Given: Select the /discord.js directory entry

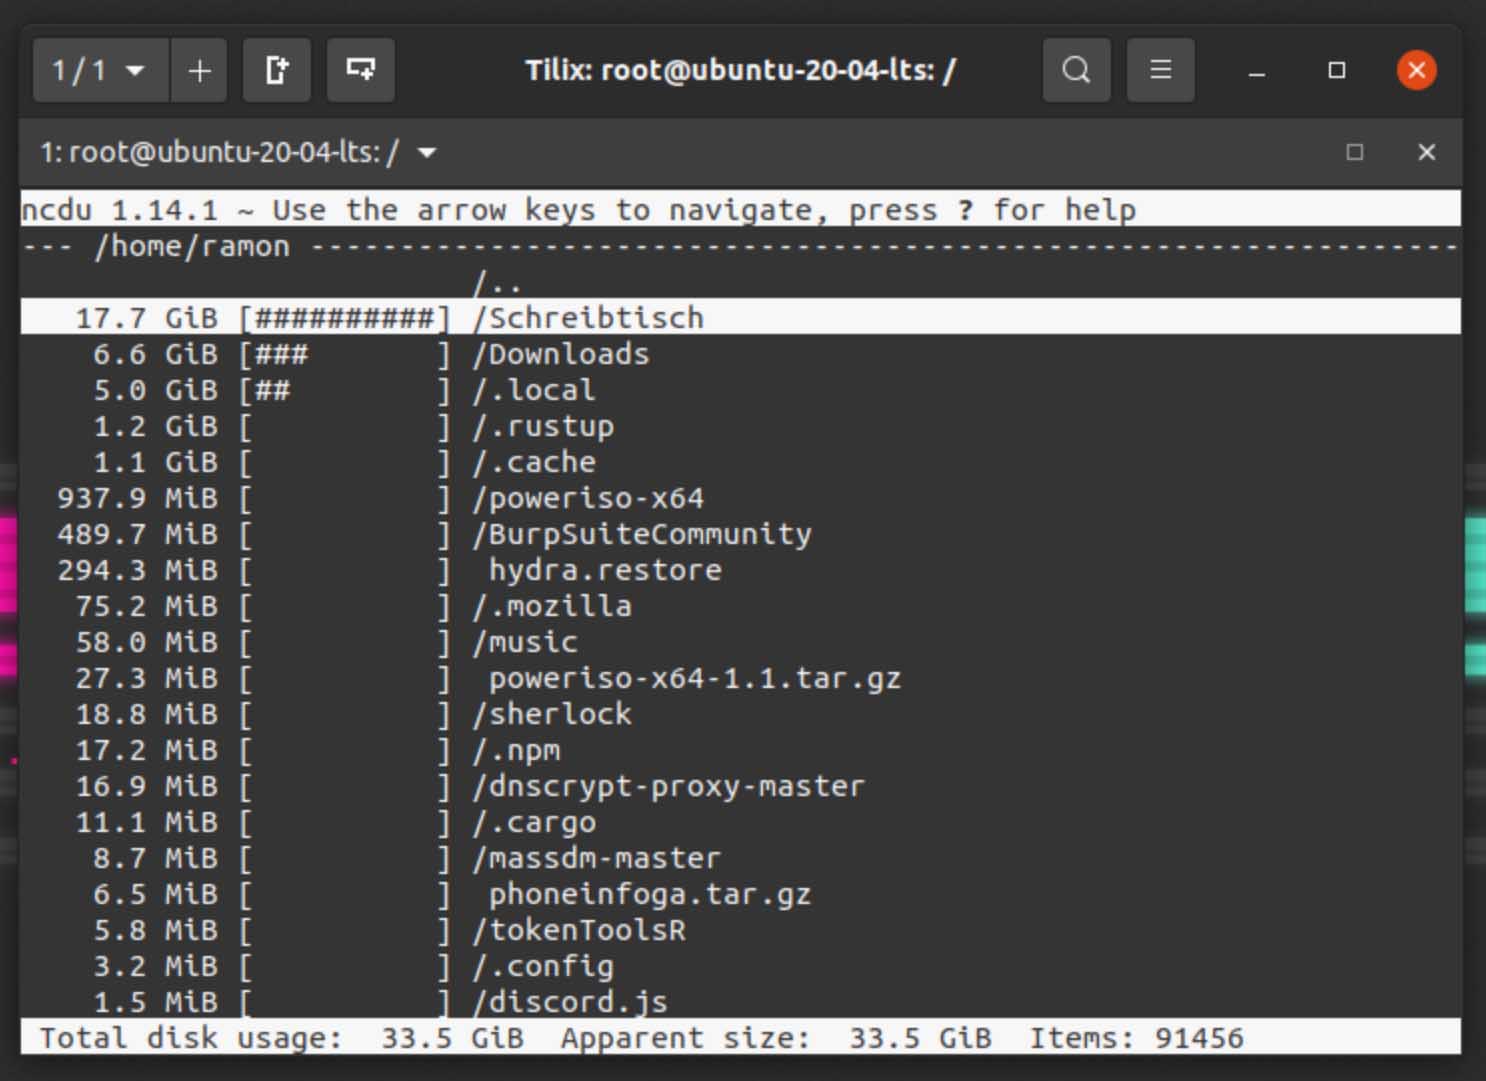Looking at the screenshot, I should pos(741,1001).
